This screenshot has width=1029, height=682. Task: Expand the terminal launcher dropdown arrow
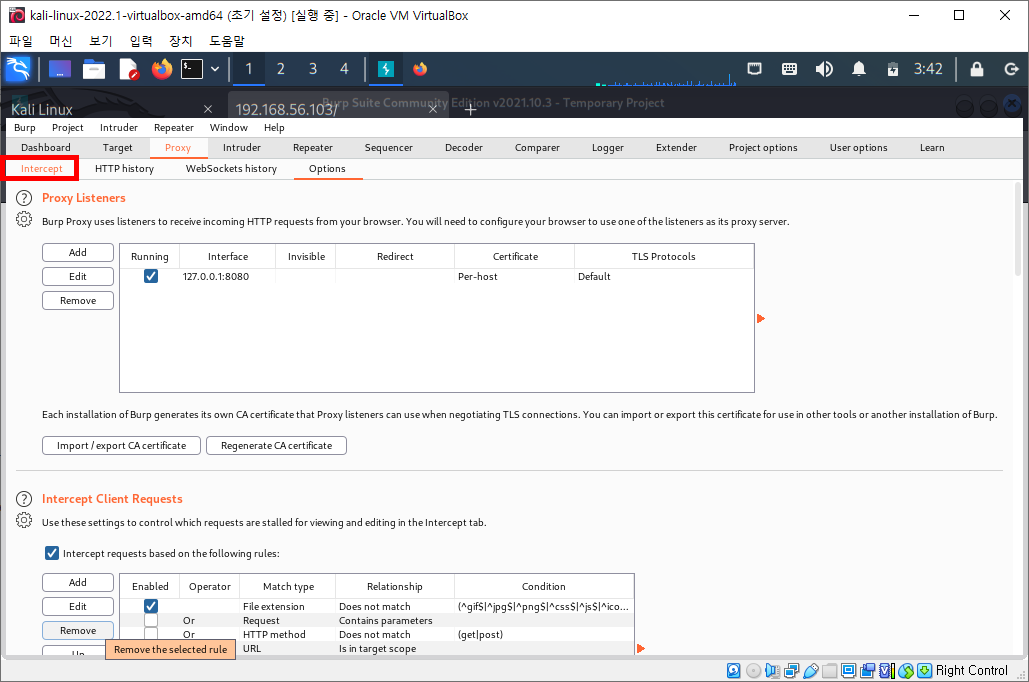coord(215,69)
